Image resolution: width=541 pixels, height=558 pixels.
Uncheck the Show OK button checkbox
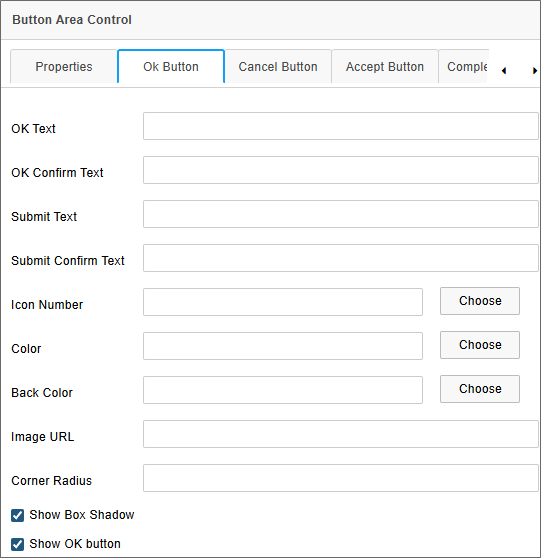pos(17,544)
